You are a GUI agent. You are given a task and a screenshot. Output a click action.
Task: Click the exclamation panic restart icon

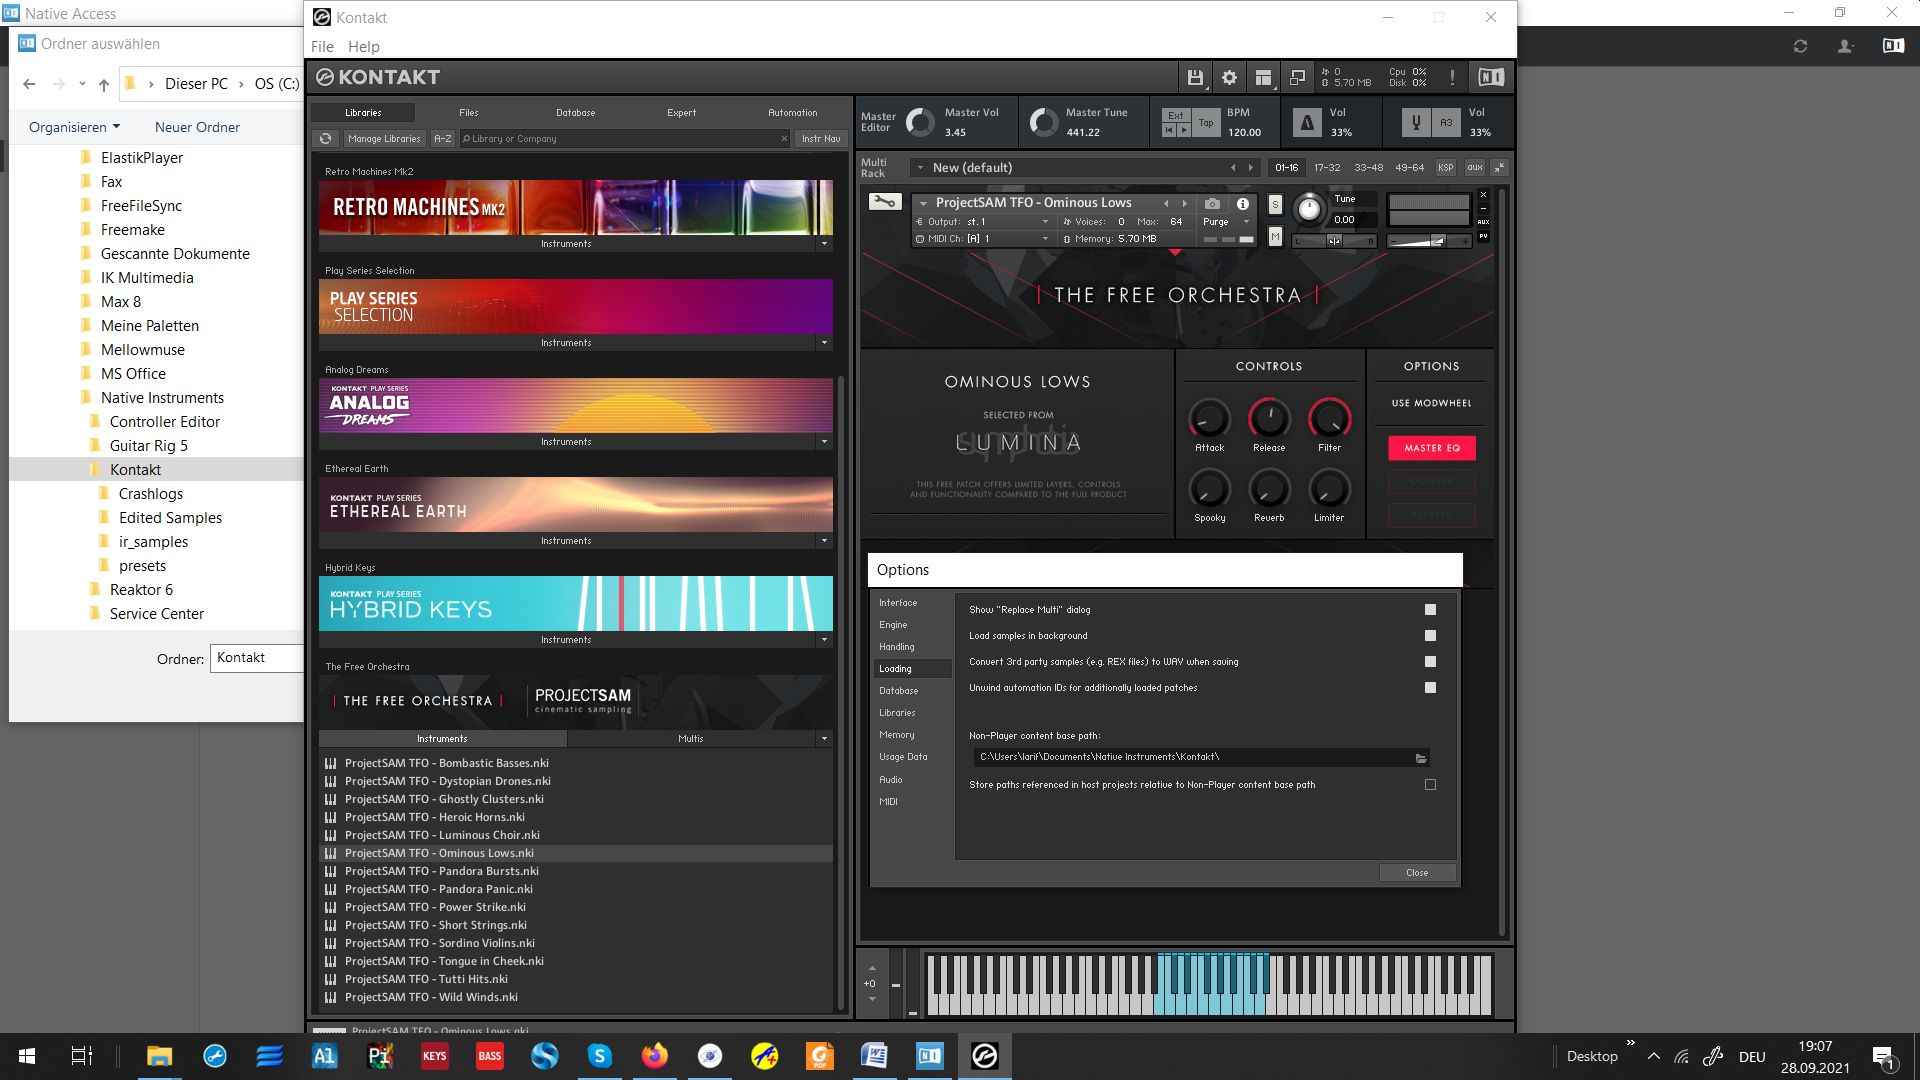tap(1452, 77)
